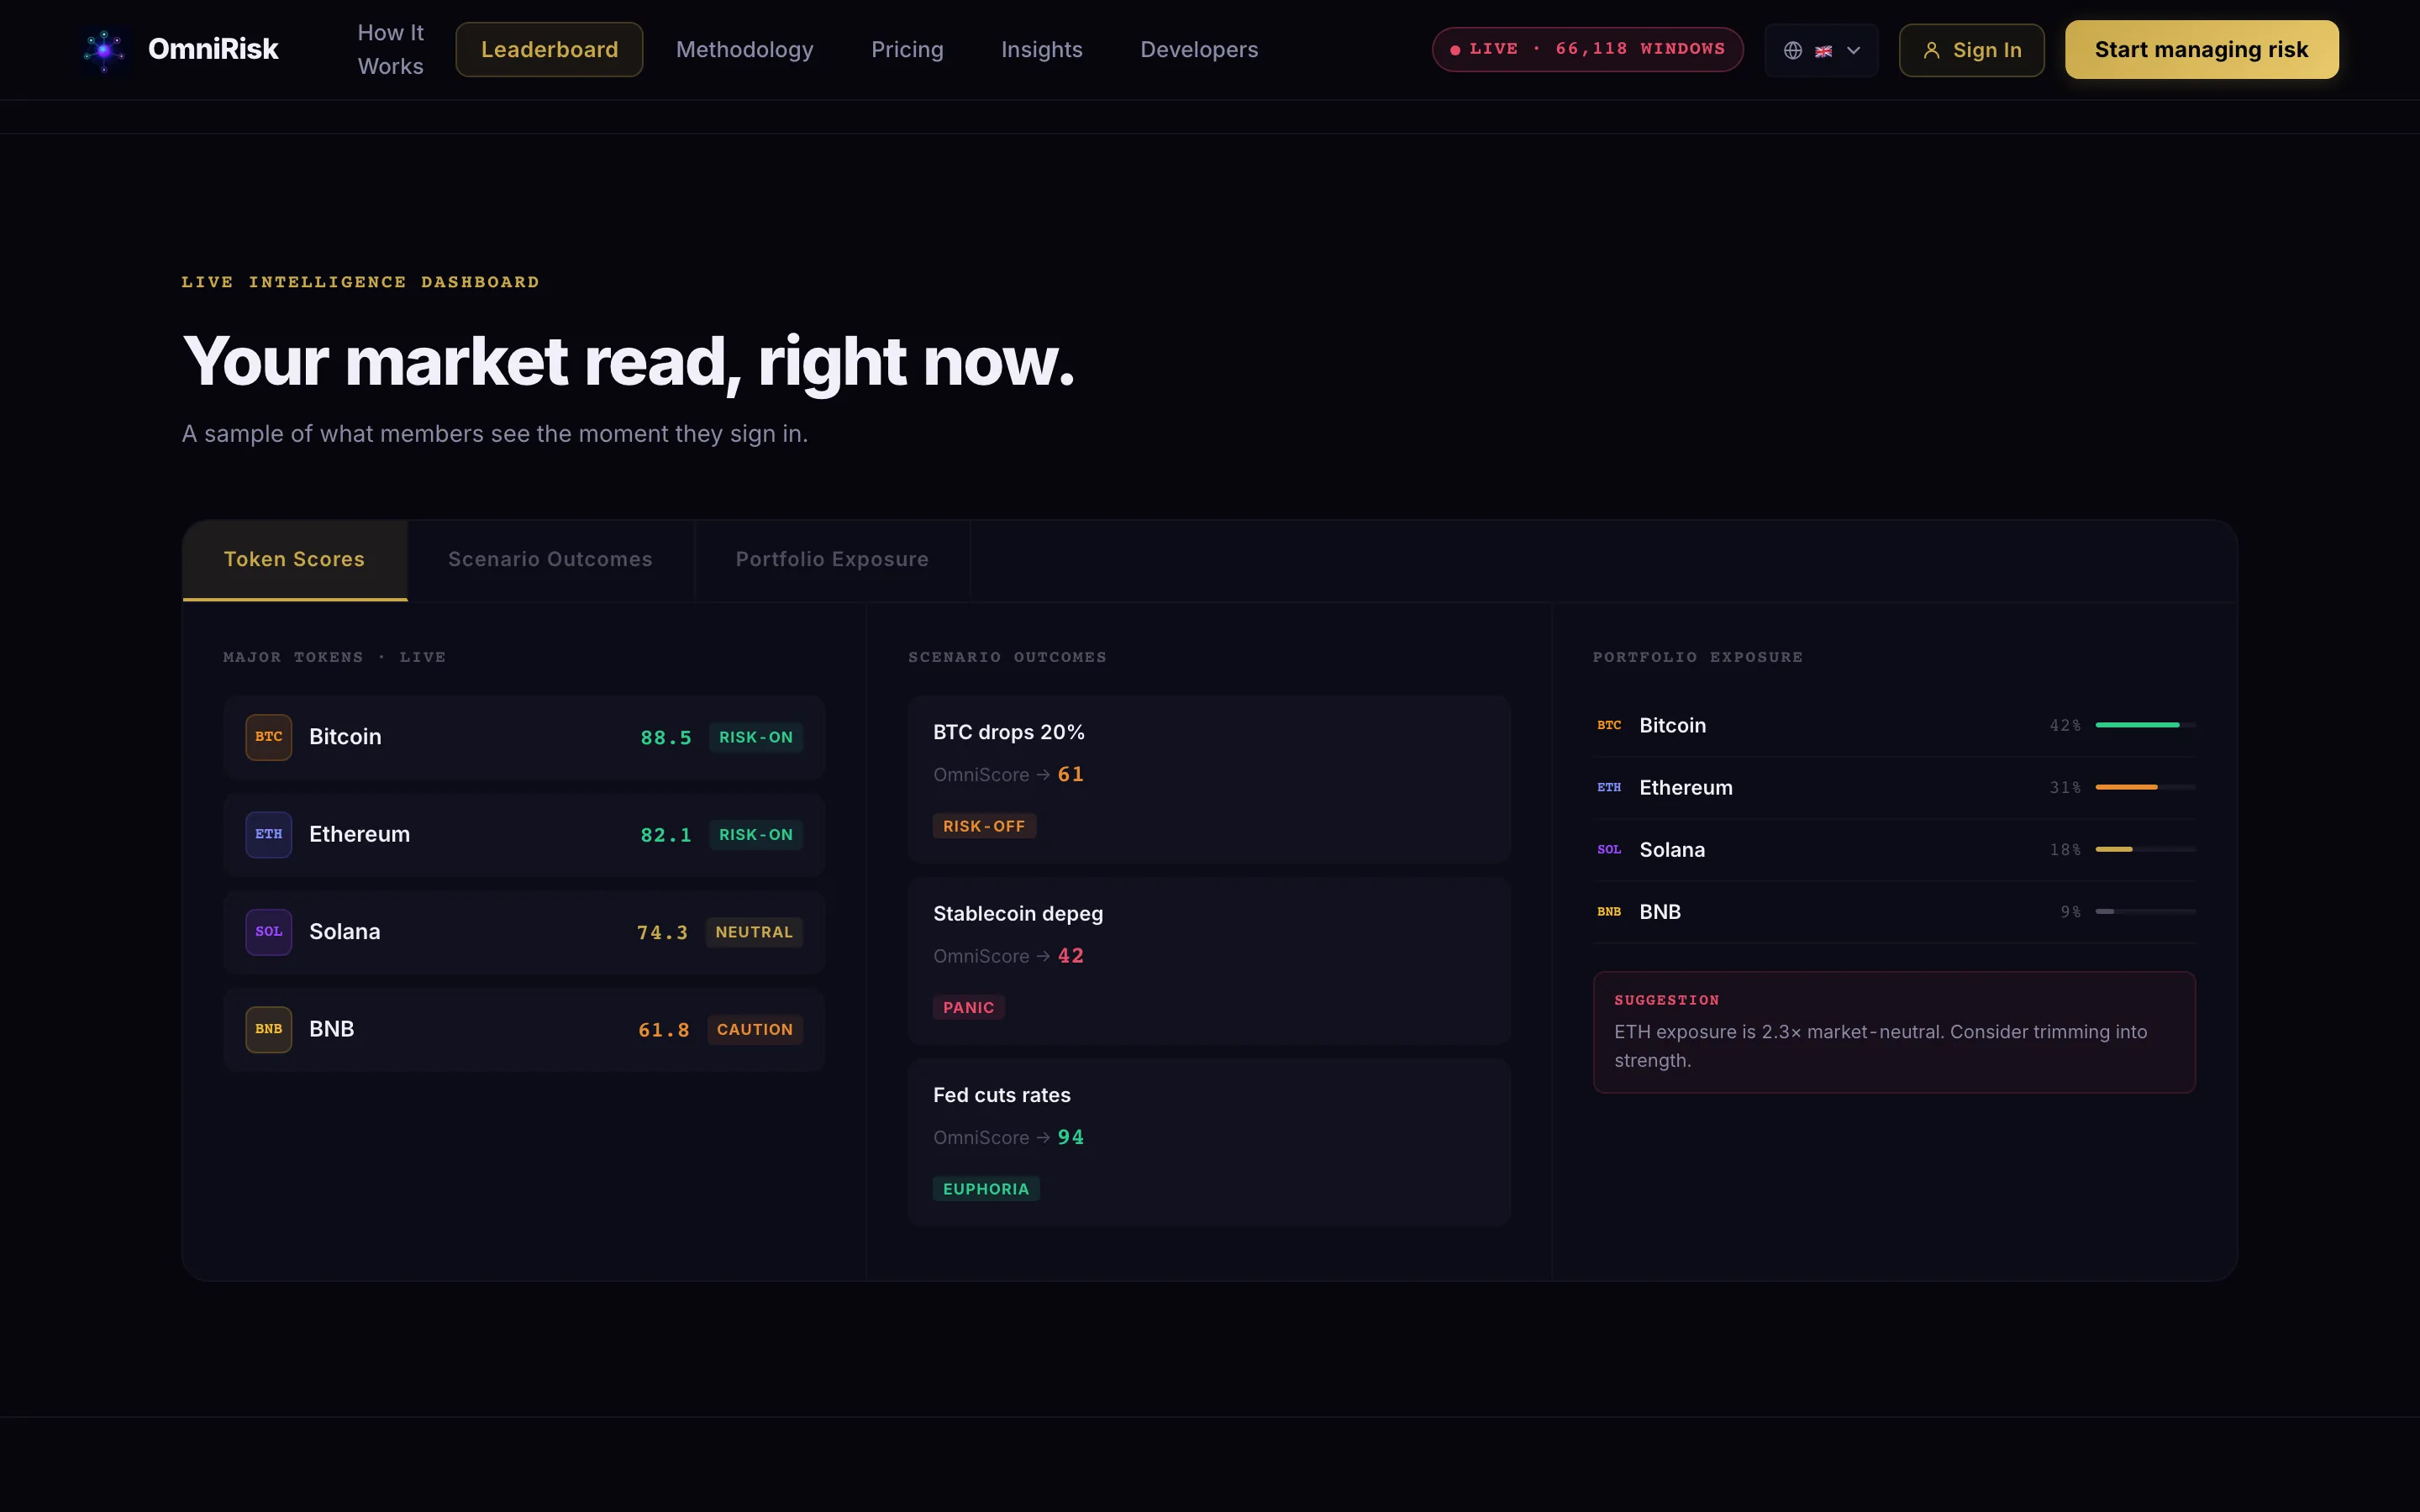Click Ethereum 31% exposure bar

(2145, 787)
